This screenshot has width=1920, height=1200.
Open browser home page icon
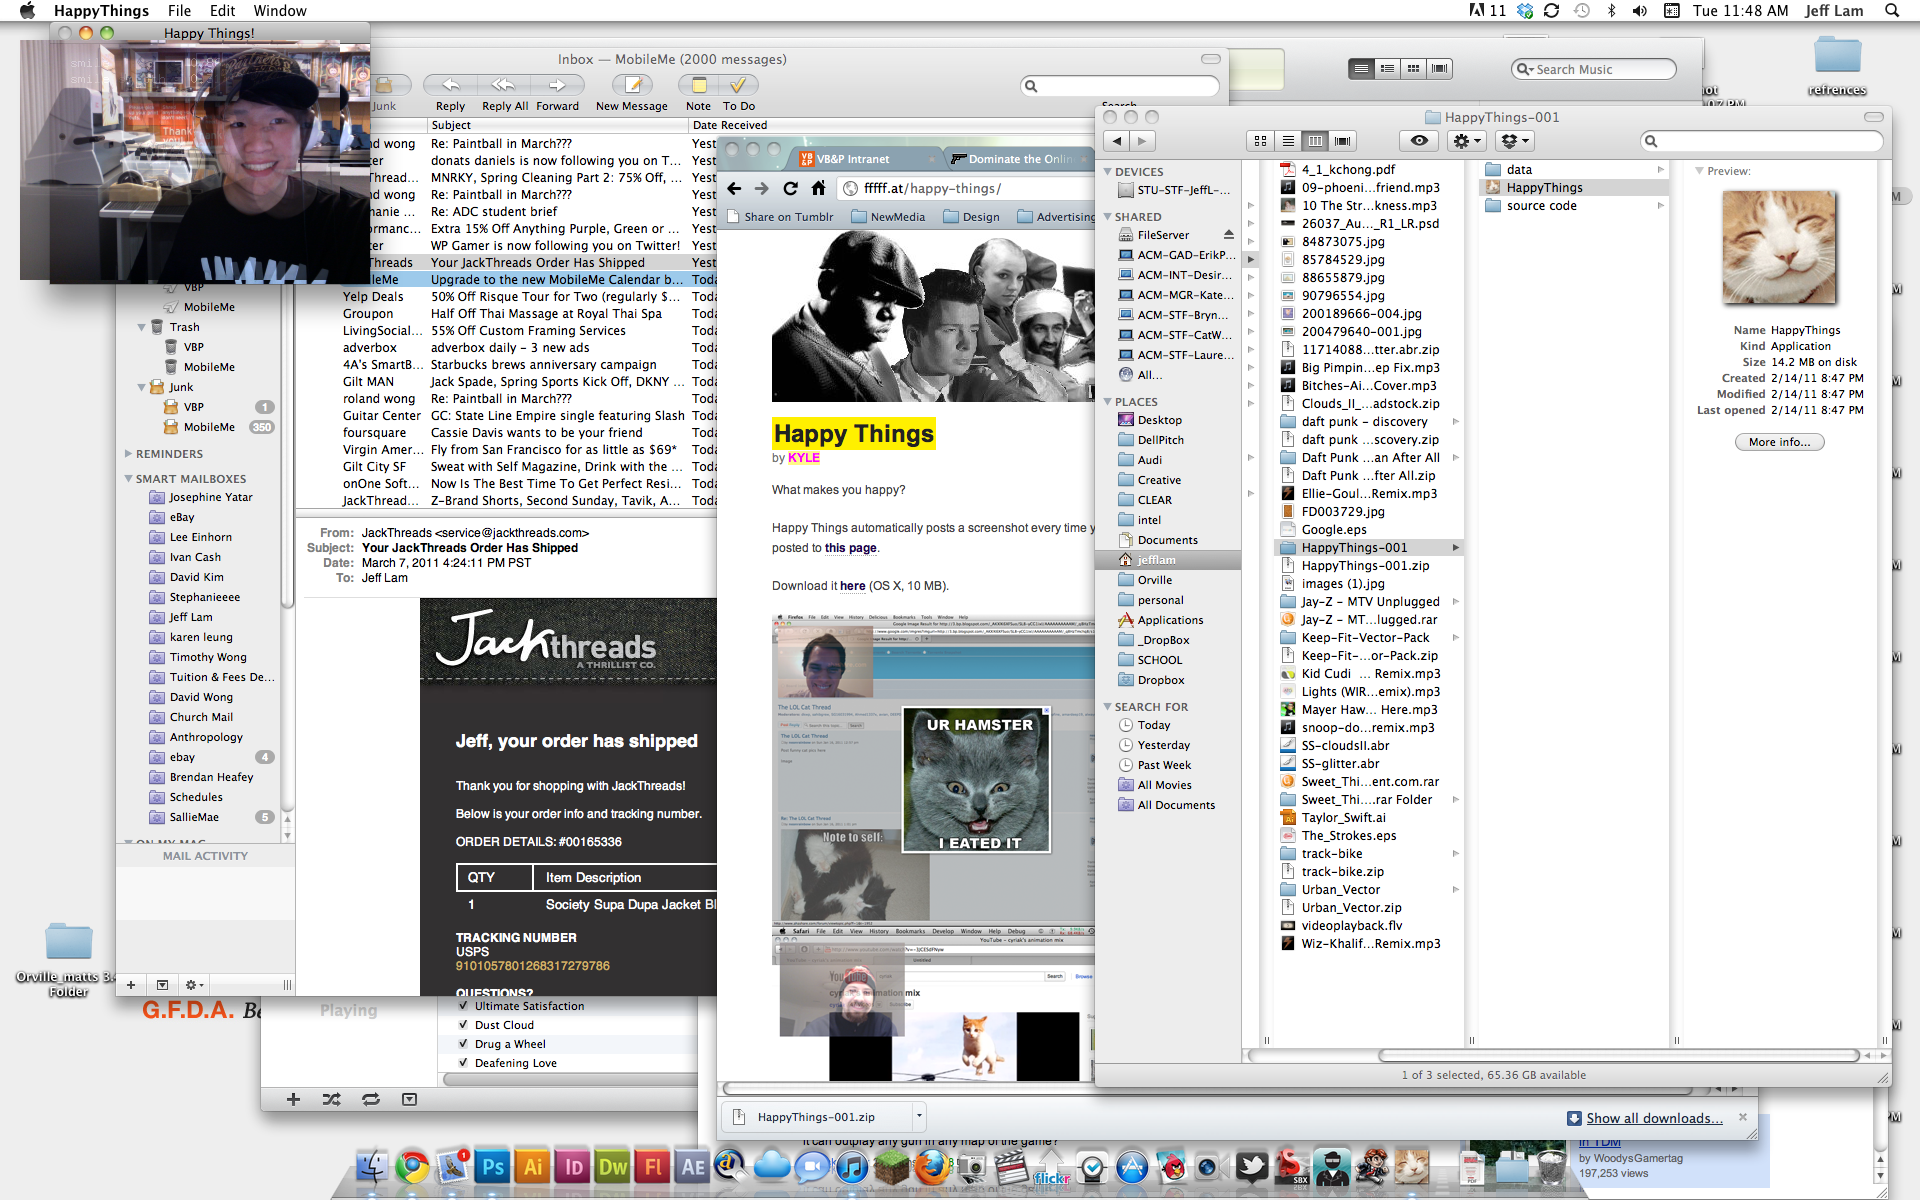(818, 188)
